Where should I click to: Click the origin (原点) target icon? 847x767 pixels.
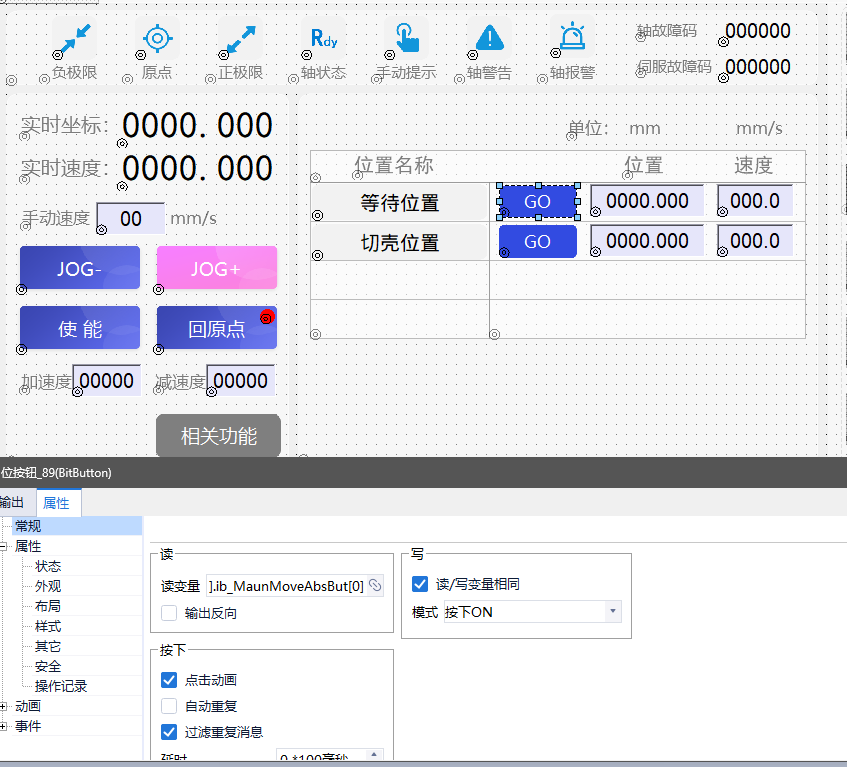(x=157, y=39)
